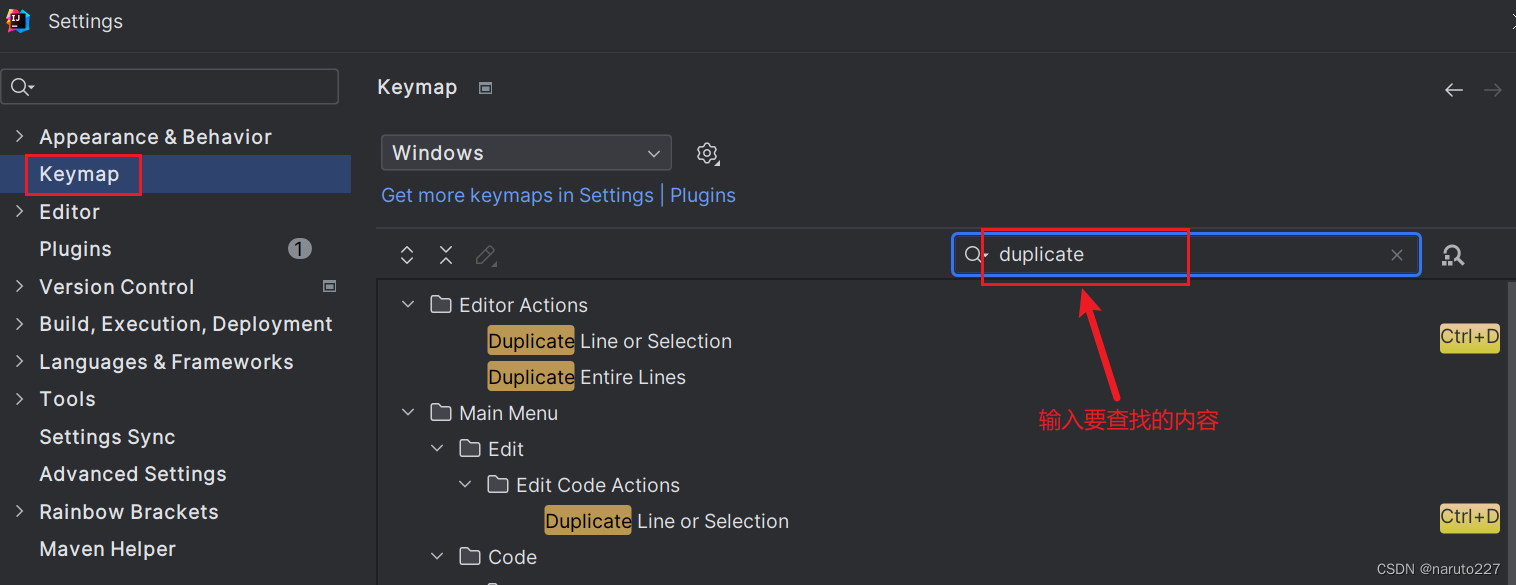Click the Collapse All icon in keymap toolbar
Screen dimensions: 1516x585
[x=446, y=255]
